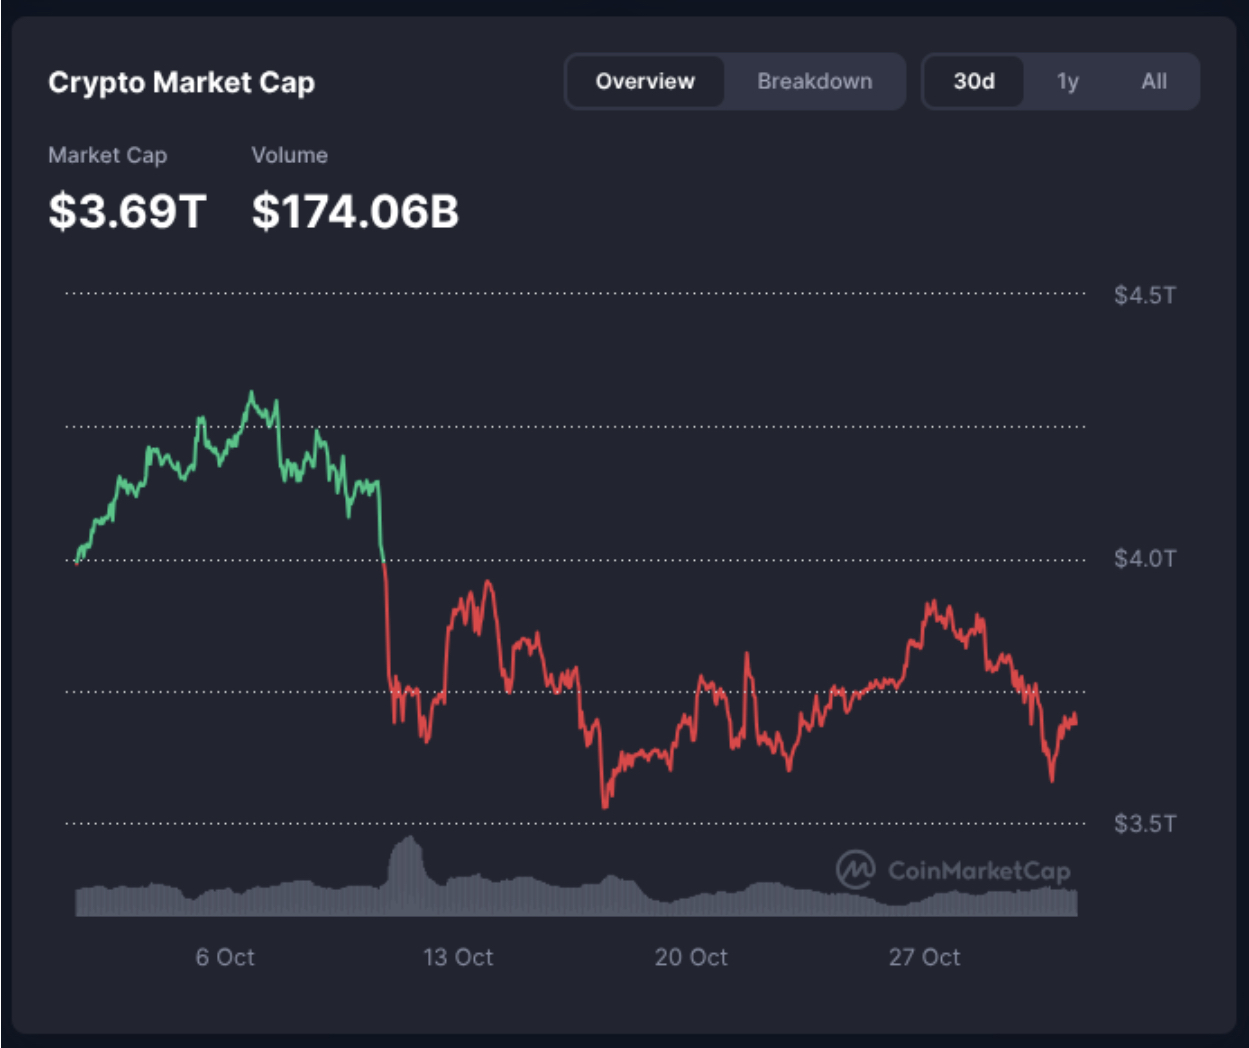1249x1048 pixels.
Task: Click the CoinMarketCap watermark text
Action: (978, 871)
